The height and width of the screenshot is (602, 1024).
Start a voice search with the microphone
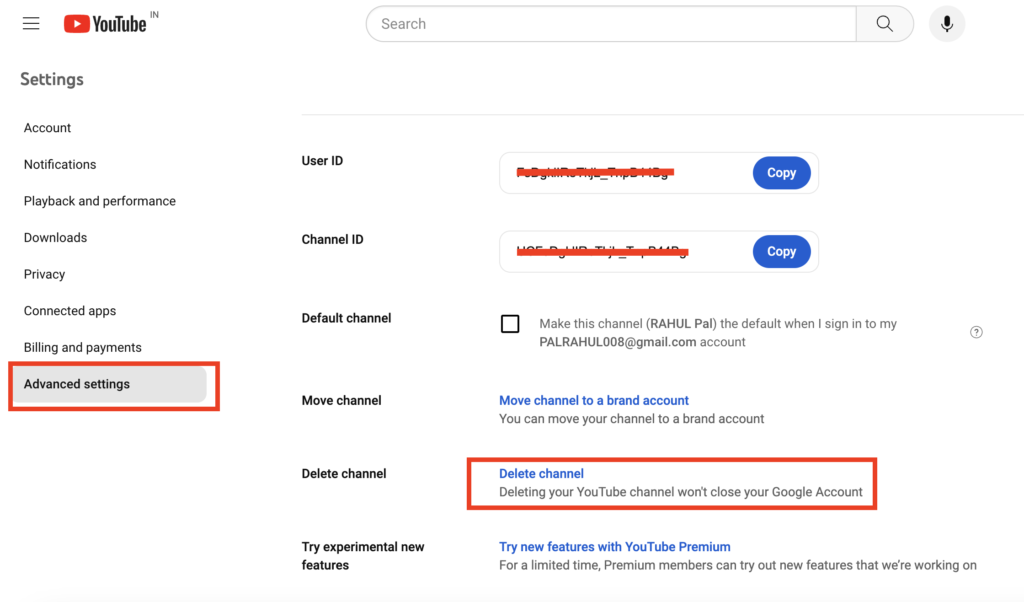946,23
